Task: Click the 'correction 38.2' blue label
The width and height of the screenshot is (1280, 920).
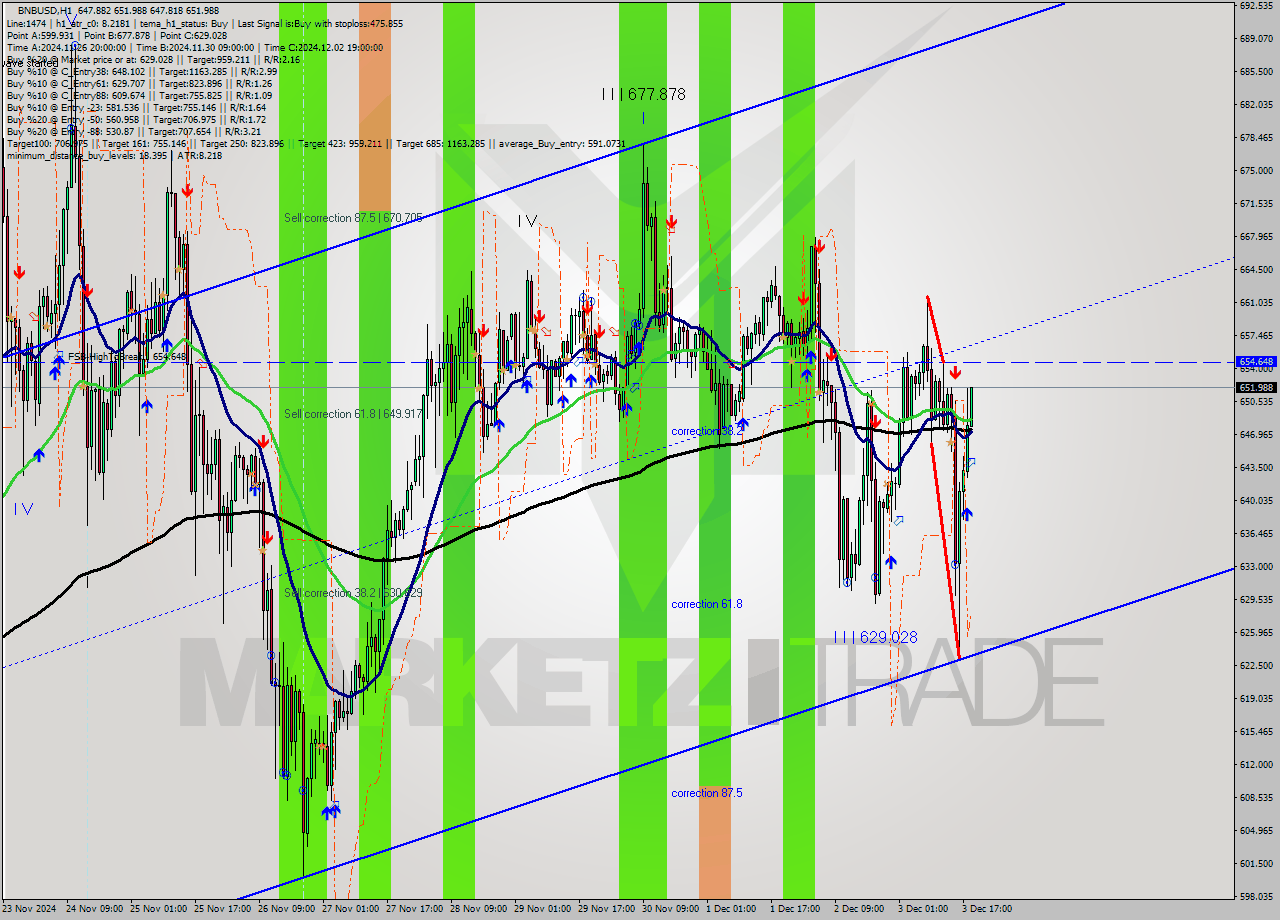Action: click(x=707, y=431)
